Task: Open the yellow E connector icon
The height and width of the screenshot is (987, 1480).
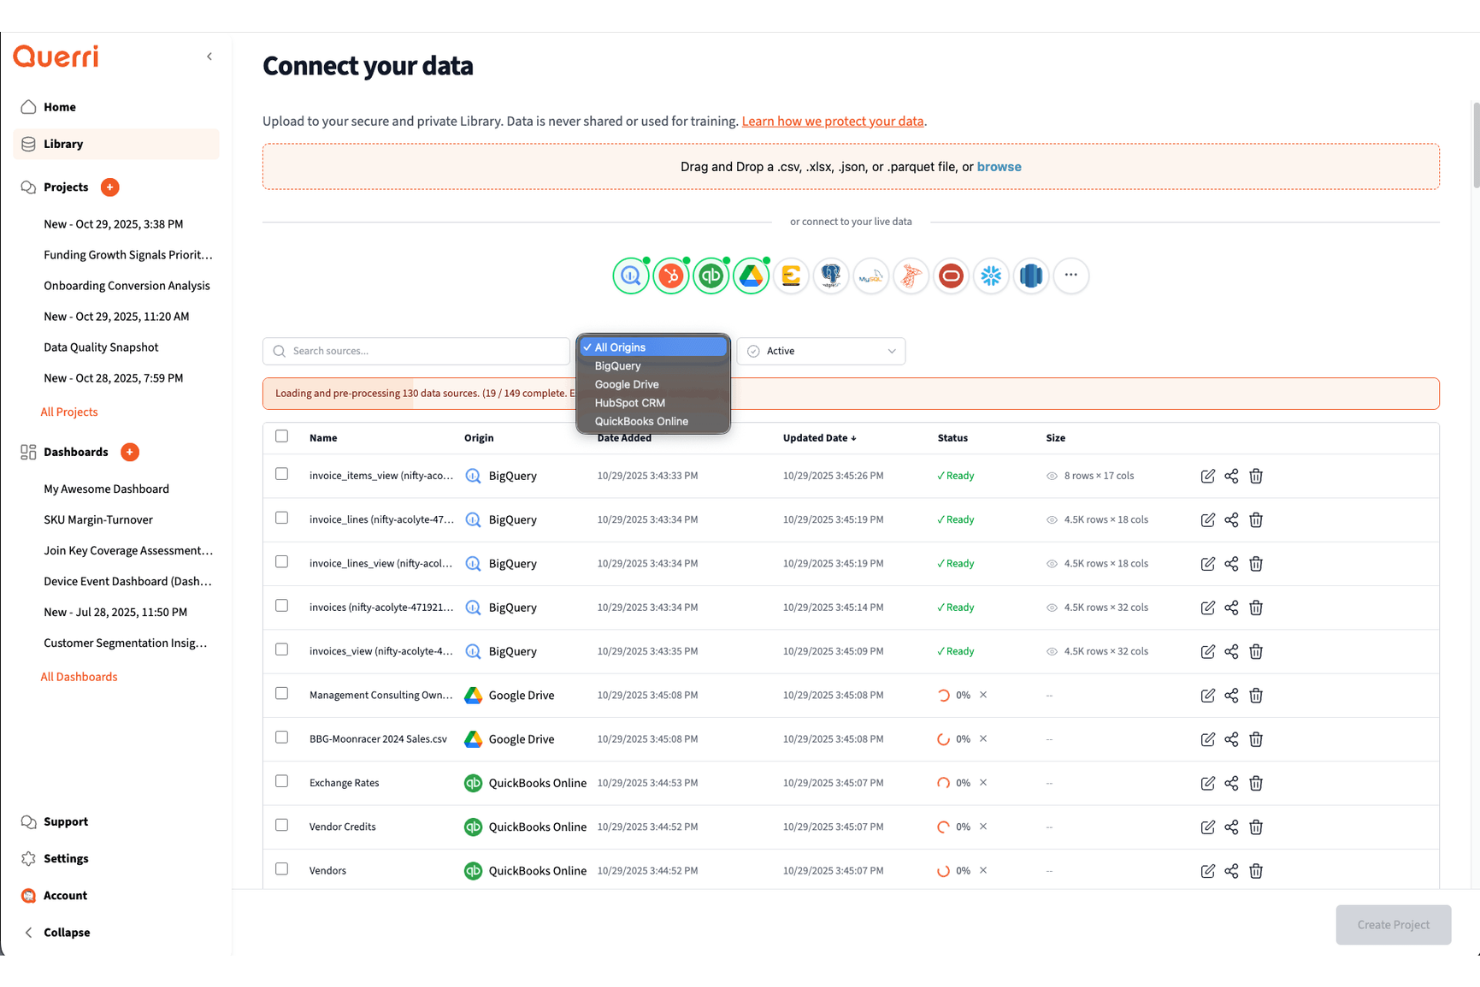Action: (791, 275)
